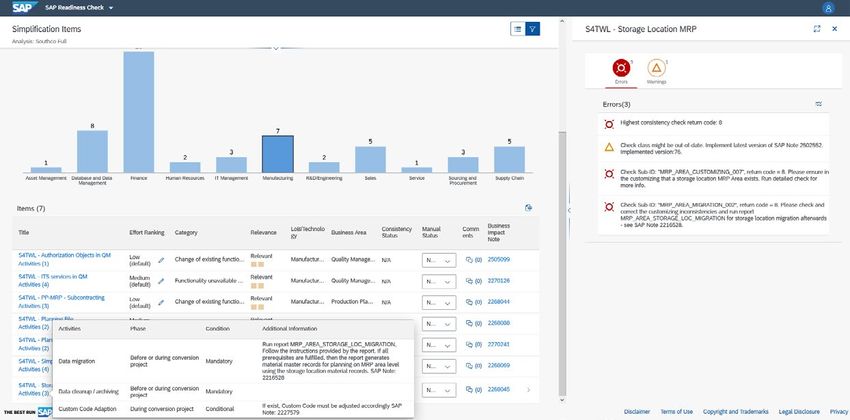Click Data migration row in activities popup
The image size is (850, 420).
[233, 360]
